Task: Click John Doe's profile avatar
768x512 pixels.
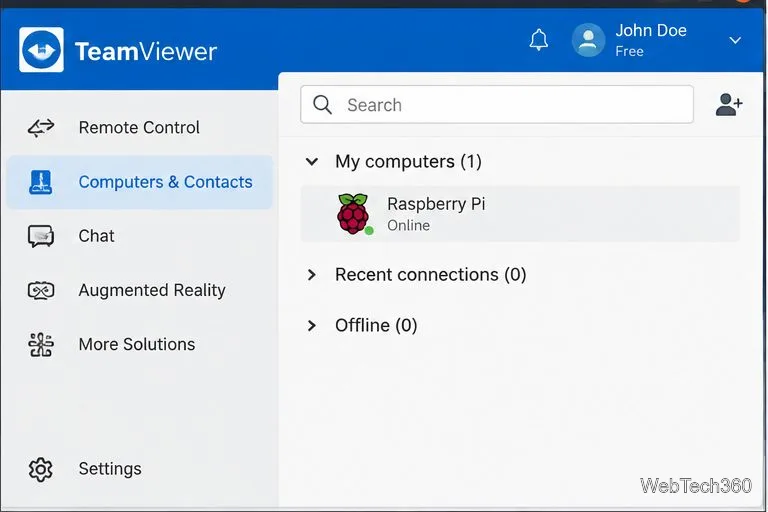Action: coord(588,40)
